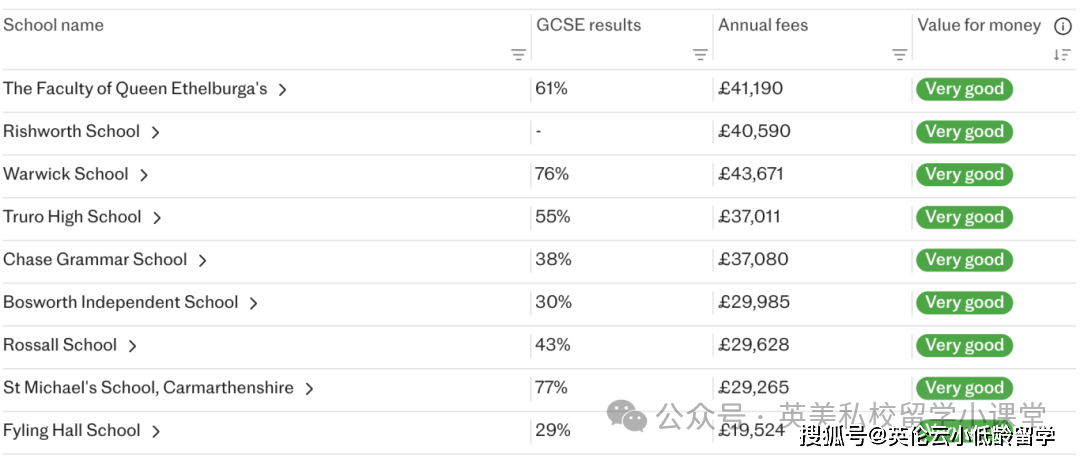Open The Faculty of Queen Ethelburga's link
The height and width of the screenshot is (459, 1080).
point(135,89)
